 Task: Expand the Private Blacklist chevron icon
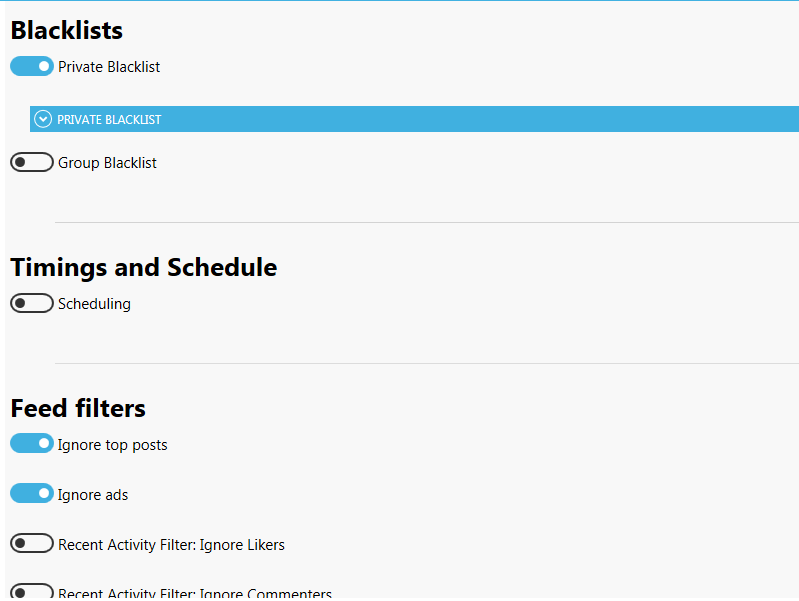[42, 119]
